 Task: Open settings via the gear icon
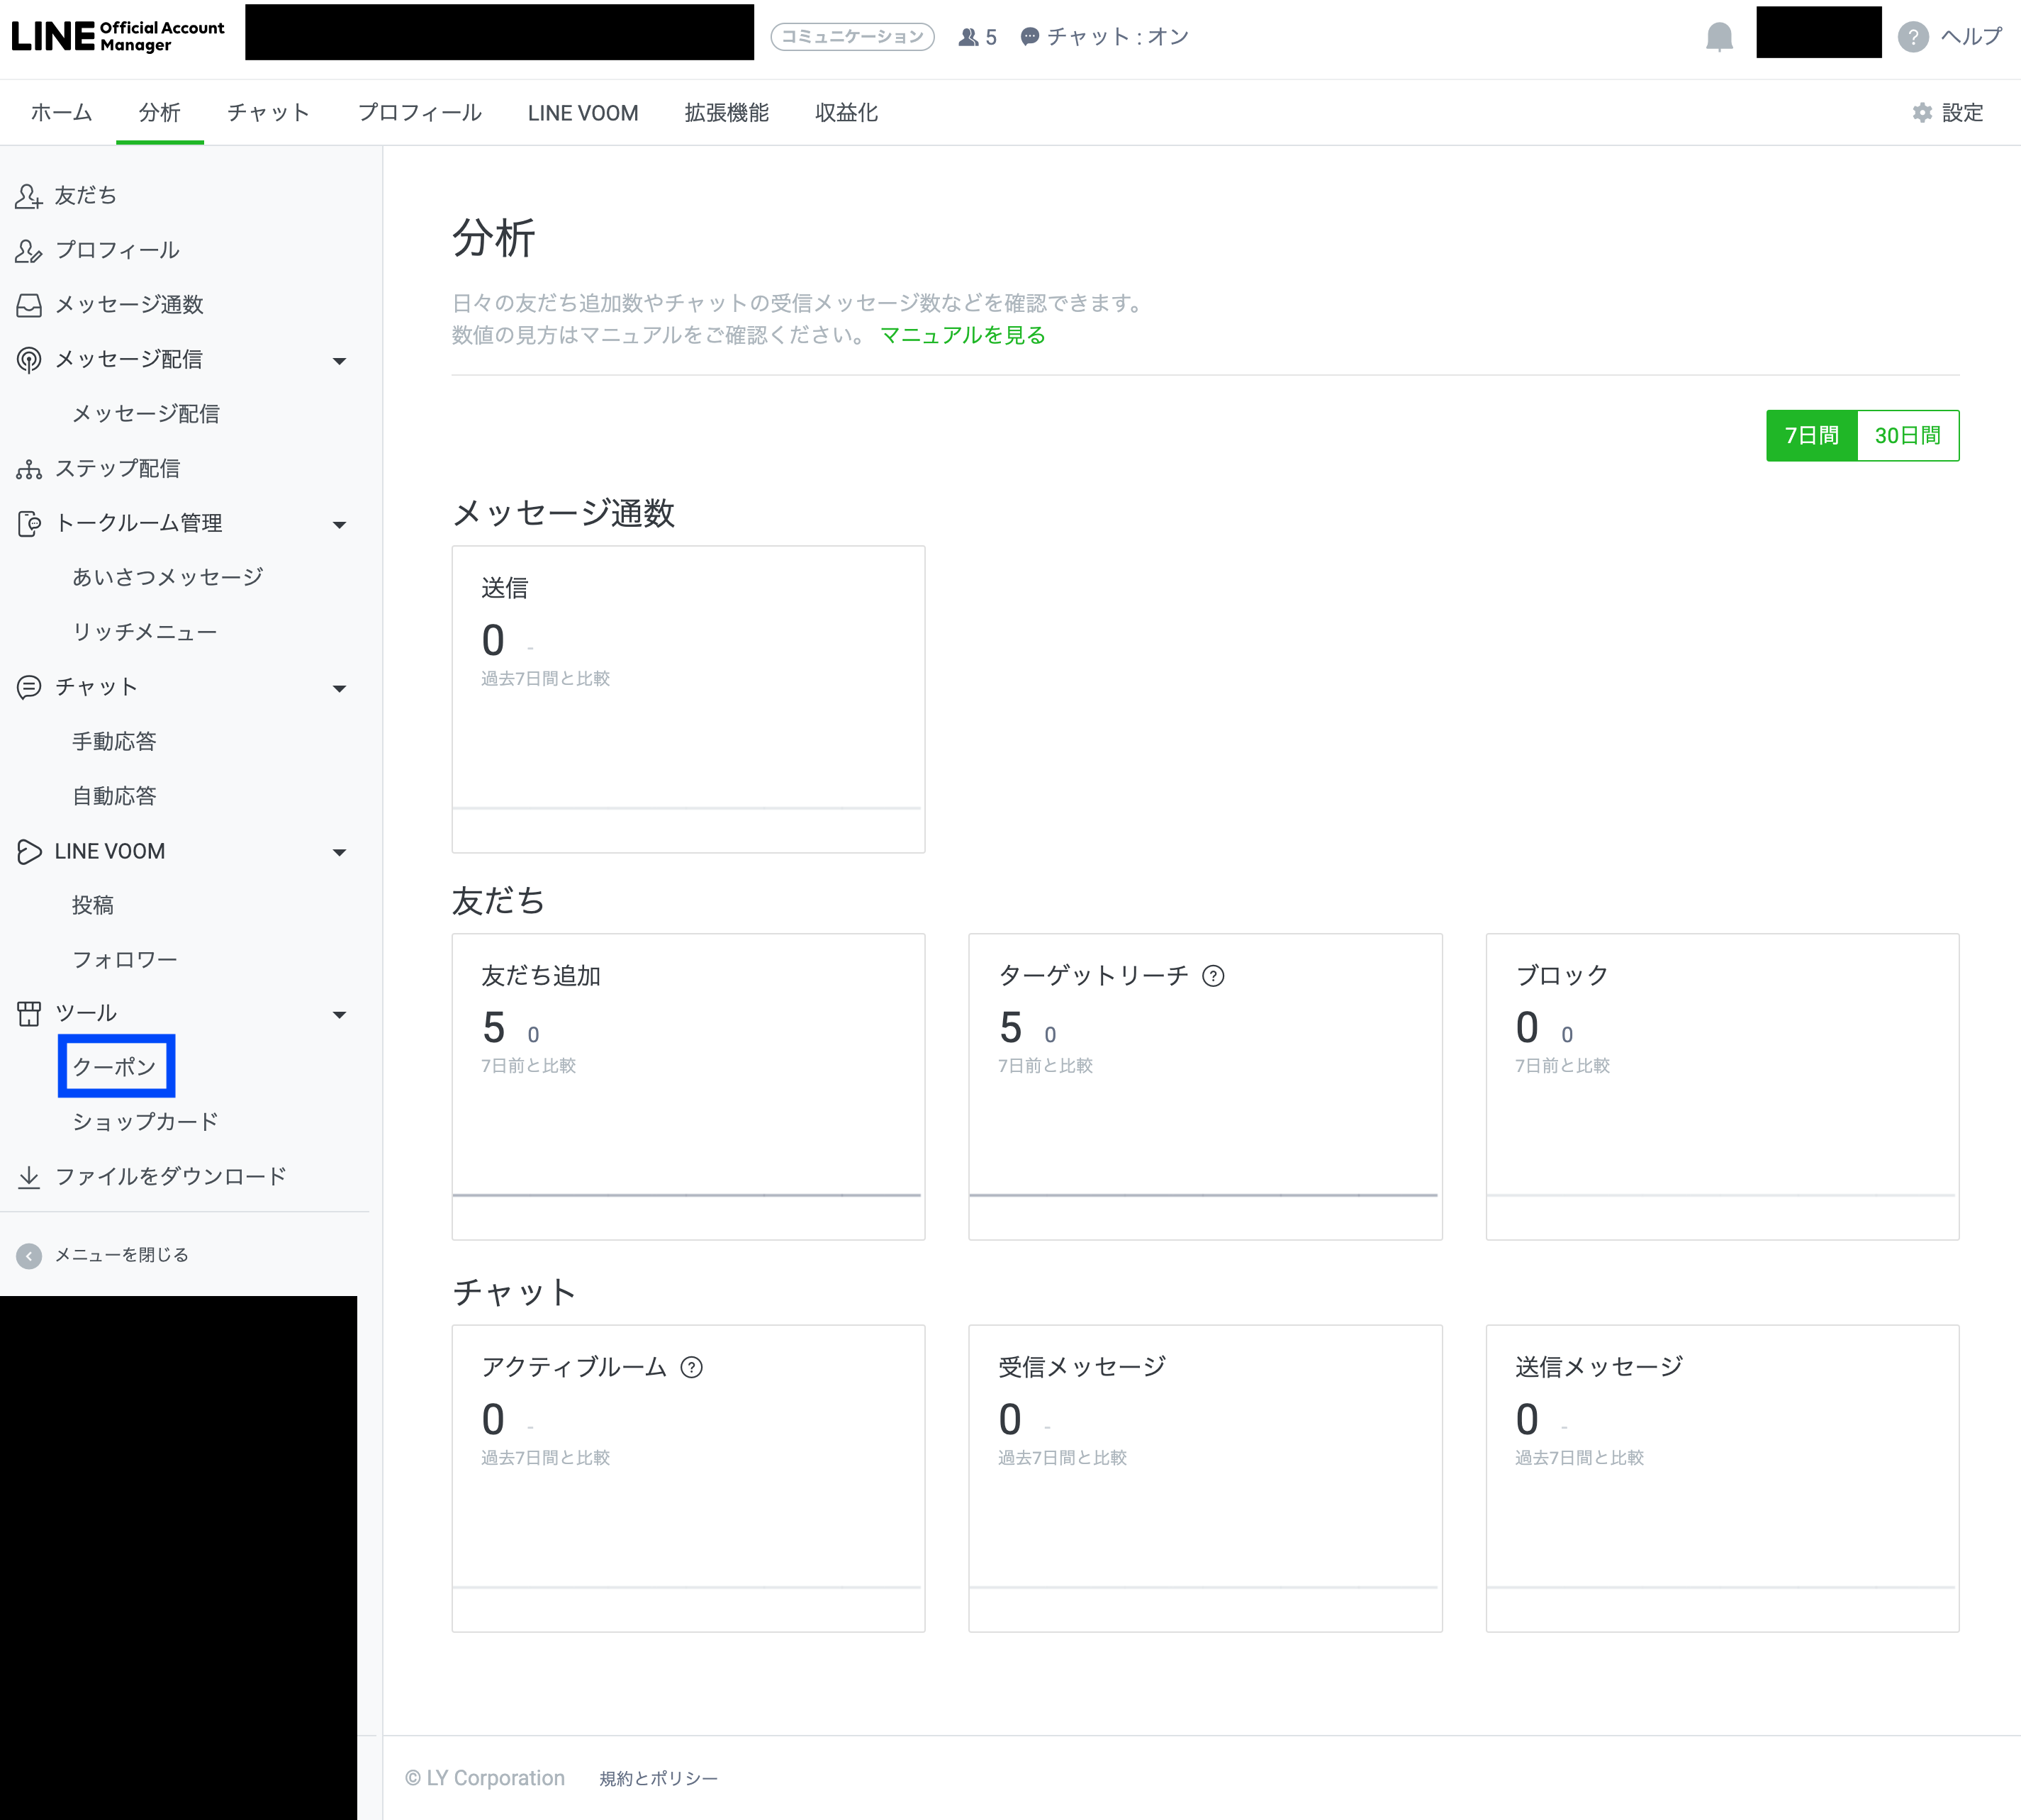1921,113
